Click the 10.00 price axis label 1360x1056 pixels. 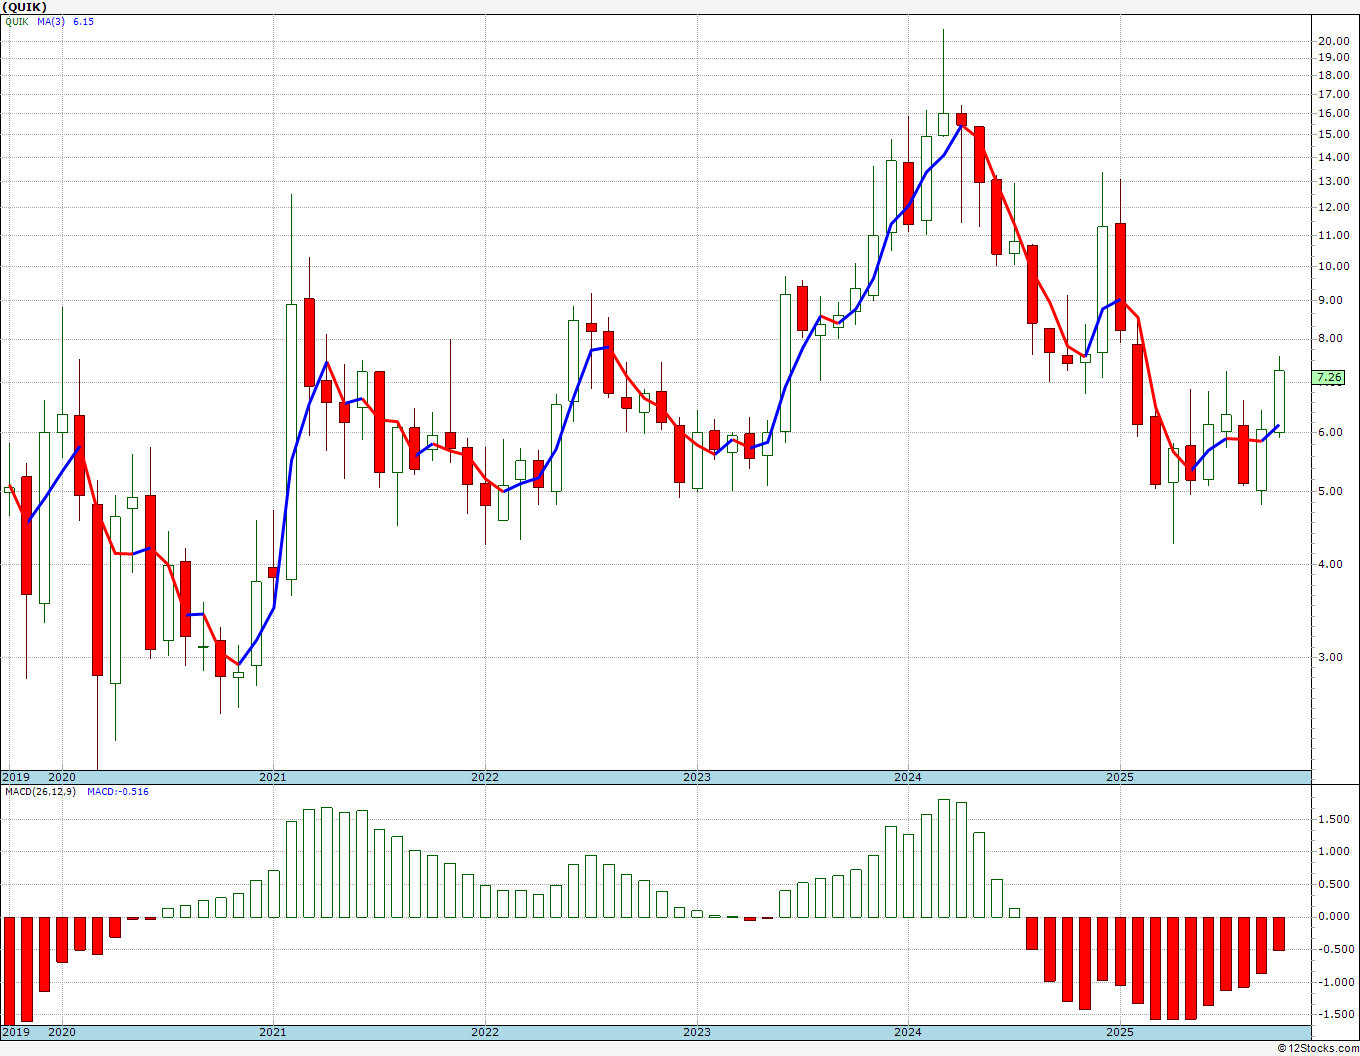(x=1334, y=266)
